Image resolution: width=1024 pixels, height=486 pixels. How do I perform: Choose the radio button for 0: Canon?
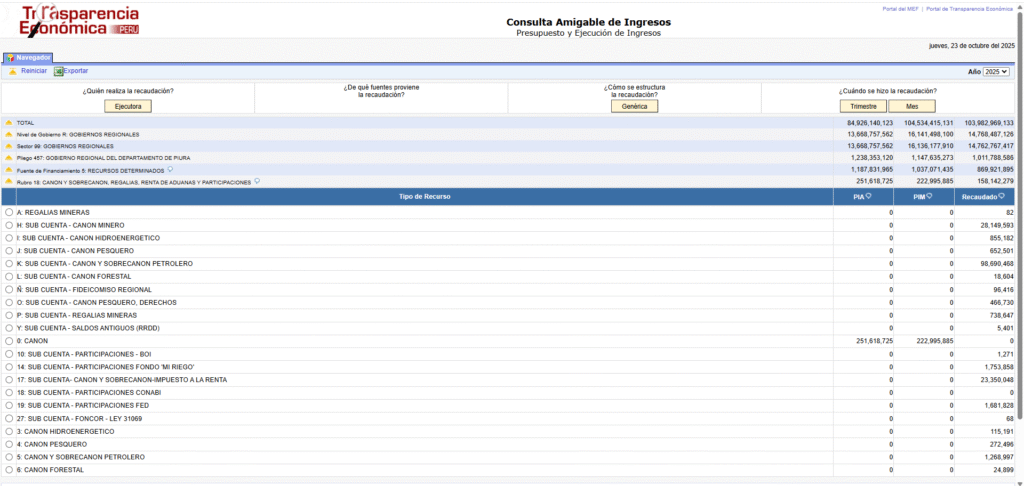coord(9,341)
